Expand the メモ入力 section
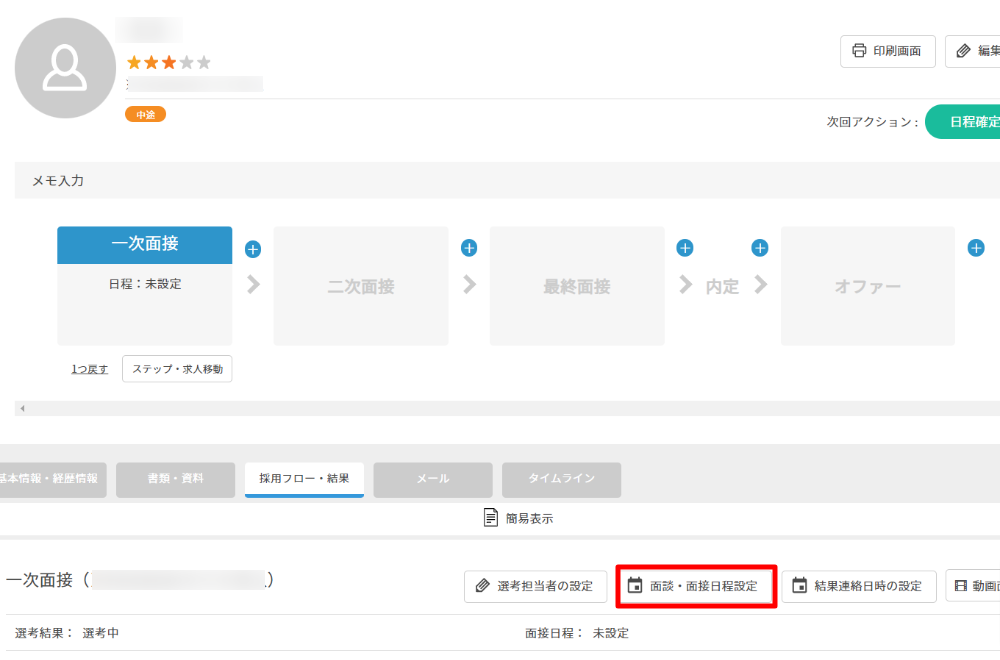The width and height of the screenshot is (1000, 660). click(x=500, y=181)
